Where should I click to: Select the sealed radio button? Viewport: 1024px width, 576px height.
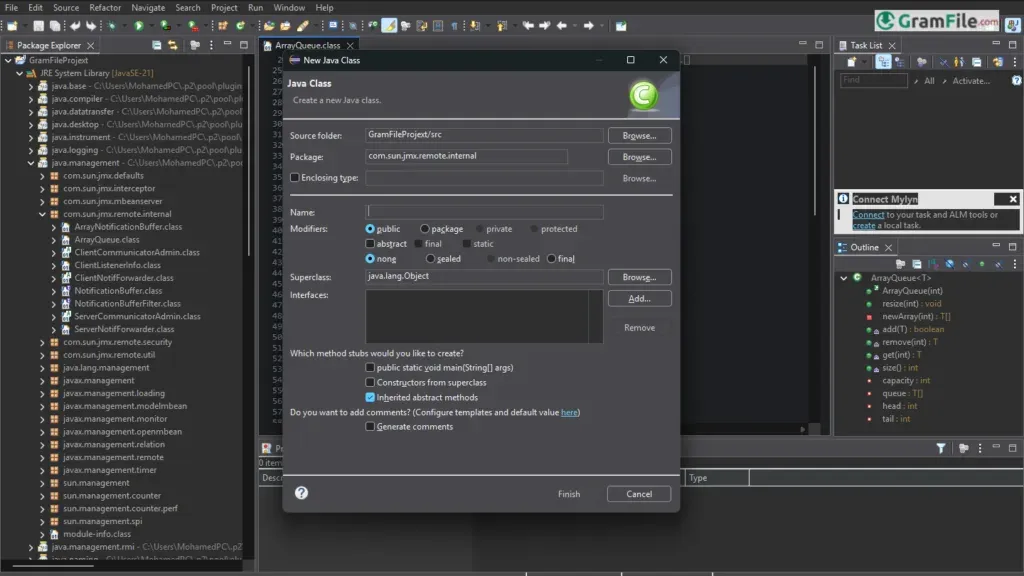click(x=430, y=259)
